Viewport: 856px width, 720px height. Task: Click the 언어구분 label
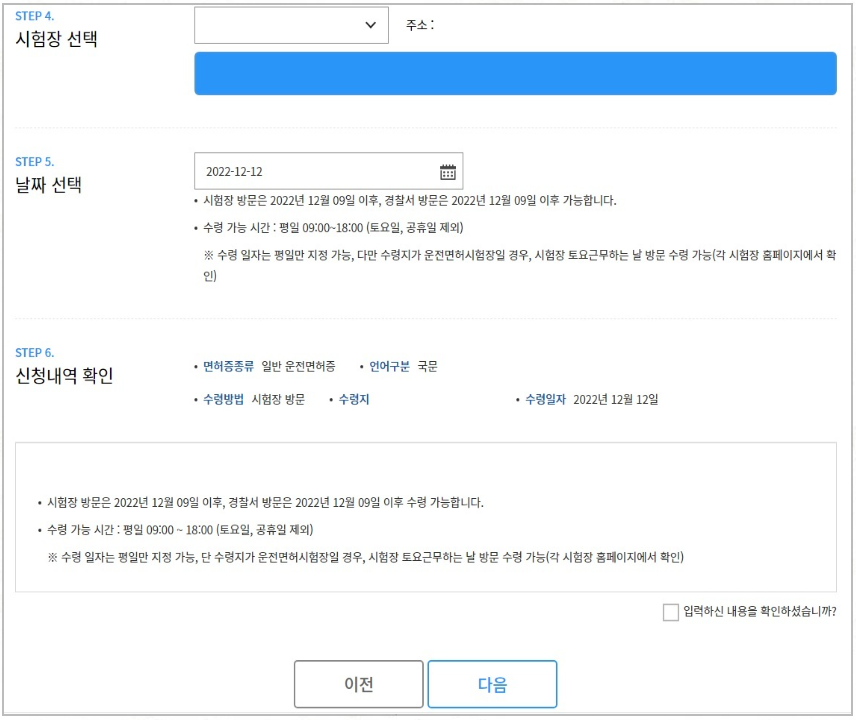[x=389, y=366]
